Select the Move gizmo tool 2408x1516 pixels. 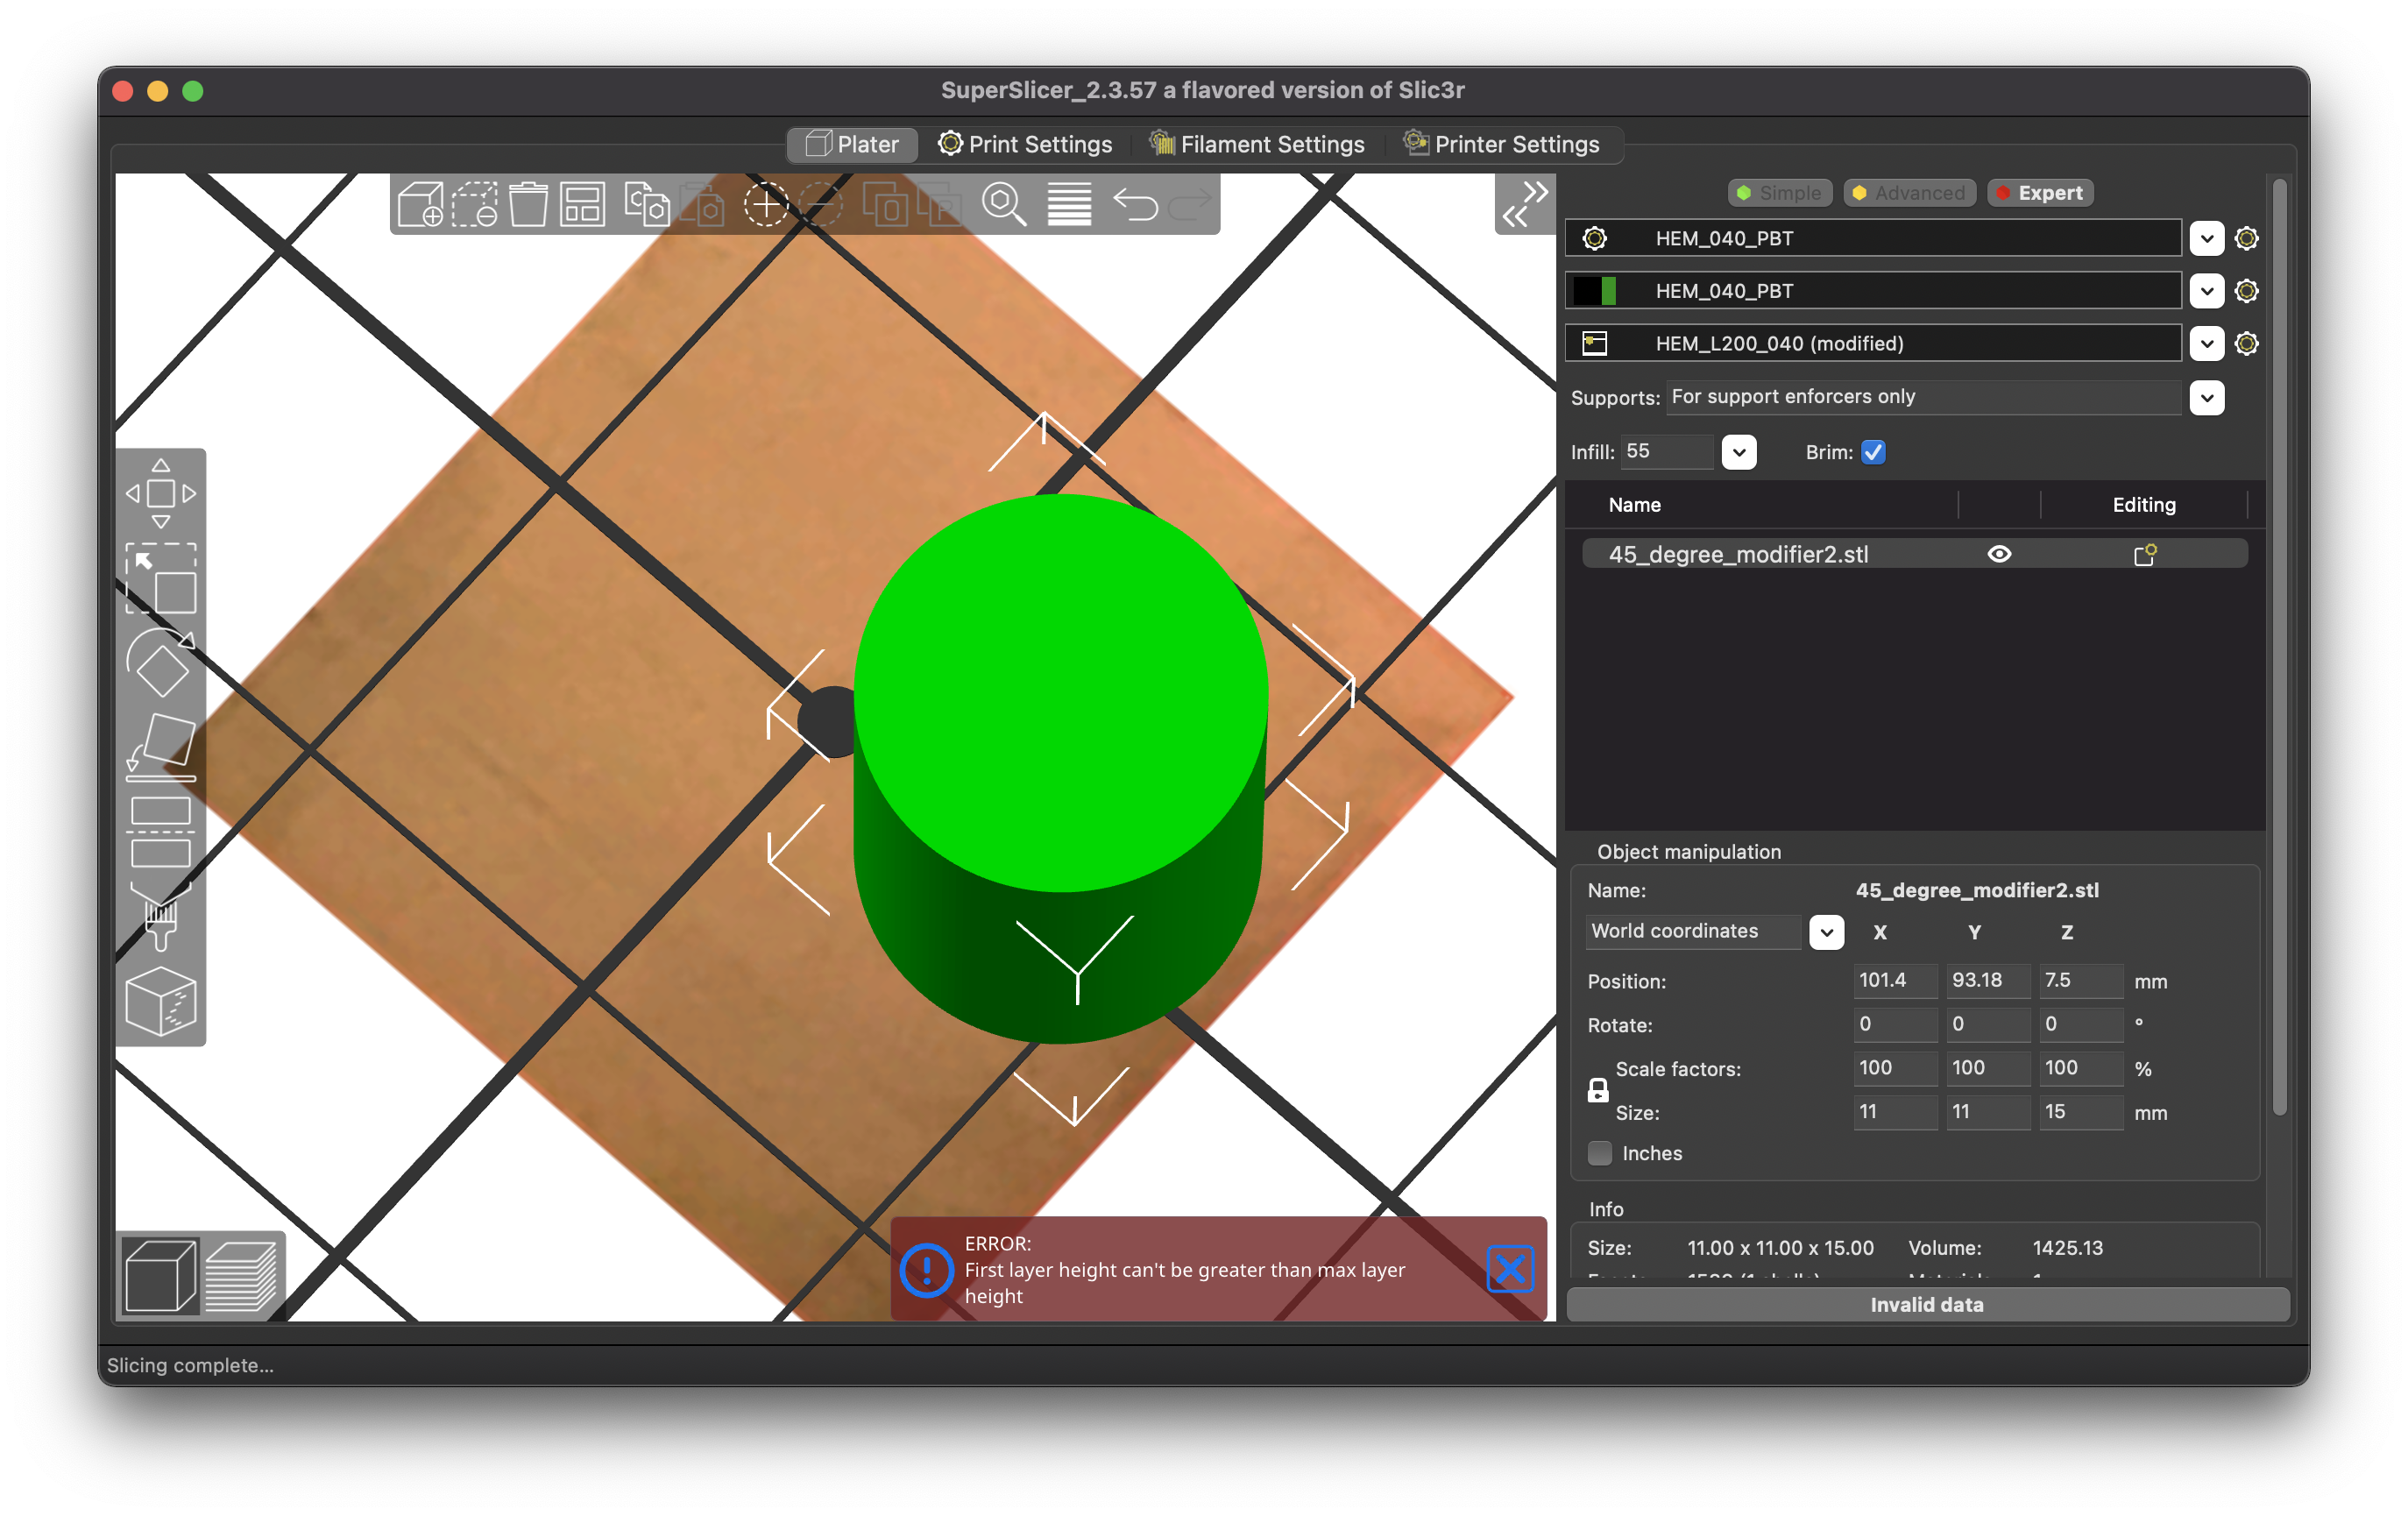coord(161,493)
